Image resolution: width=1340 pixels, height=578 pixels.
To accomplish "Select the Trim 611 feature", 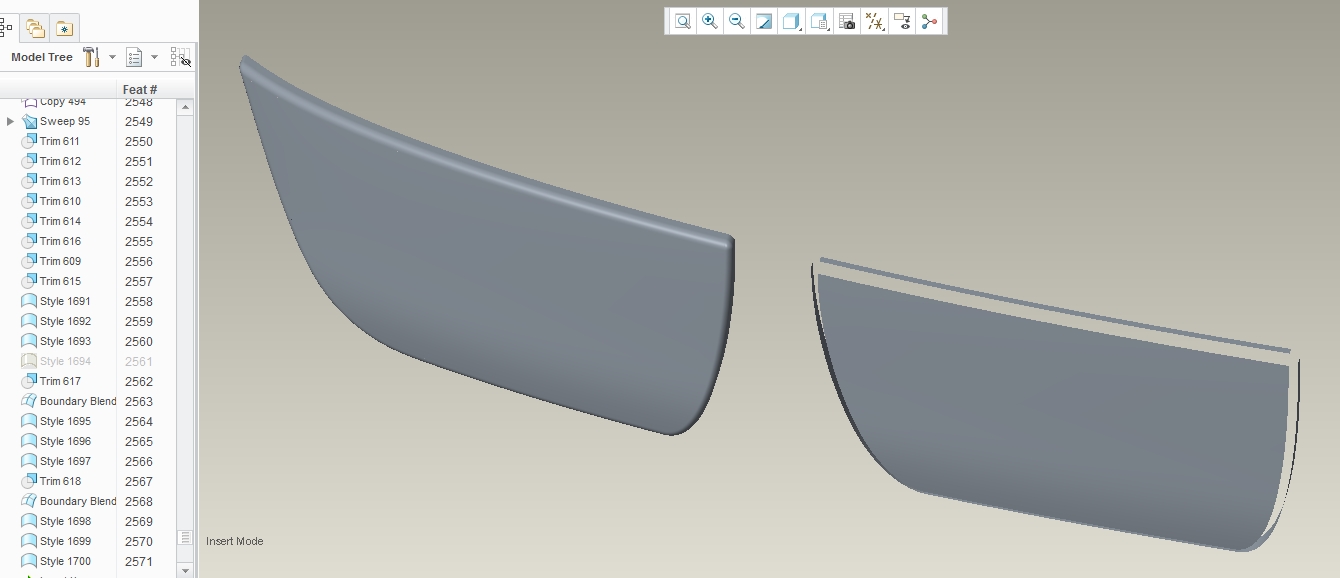I will coord(60,141).
